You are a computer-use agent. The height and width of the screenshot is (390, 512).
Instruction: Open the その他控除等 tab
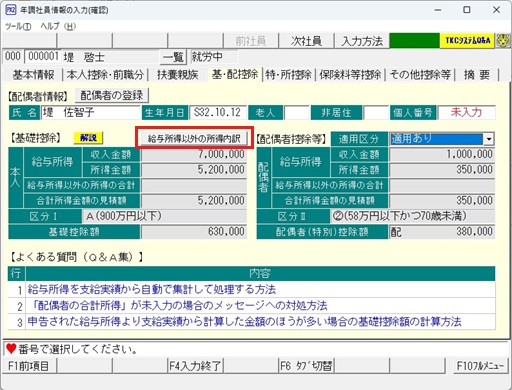click(x=420, y=75)
